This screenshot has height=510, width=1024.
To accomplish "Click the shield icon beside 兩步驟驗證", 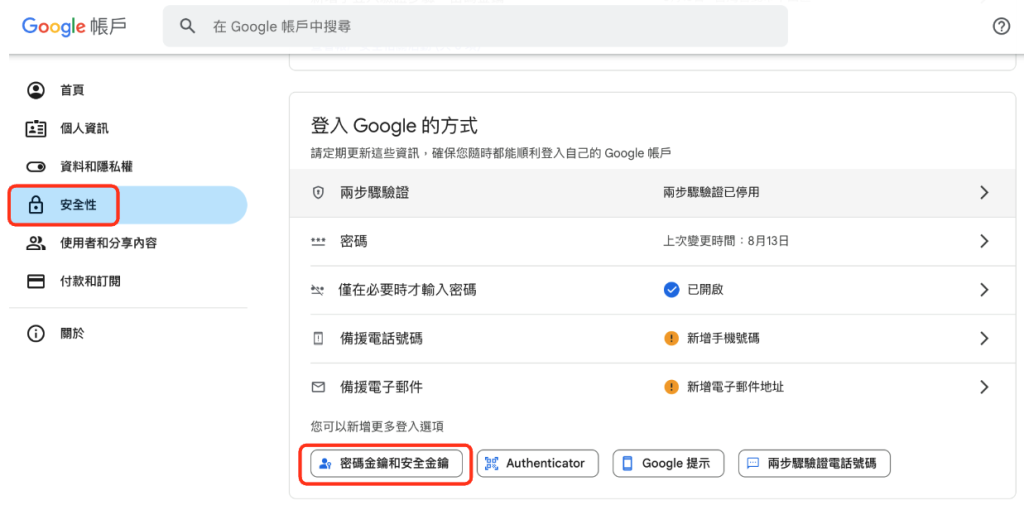I will (318, 193).
